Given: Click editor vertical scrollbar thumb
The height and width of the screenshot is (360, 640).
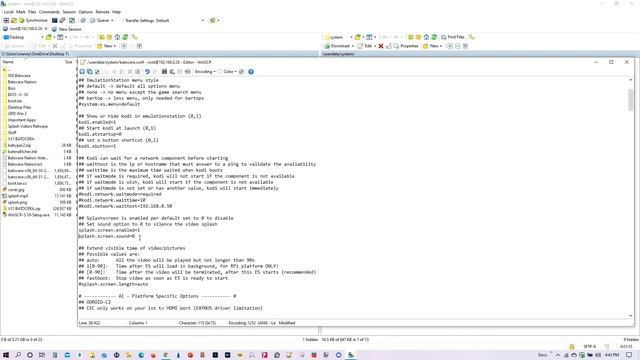Looking at the screenshot, I should coord(631,99).
